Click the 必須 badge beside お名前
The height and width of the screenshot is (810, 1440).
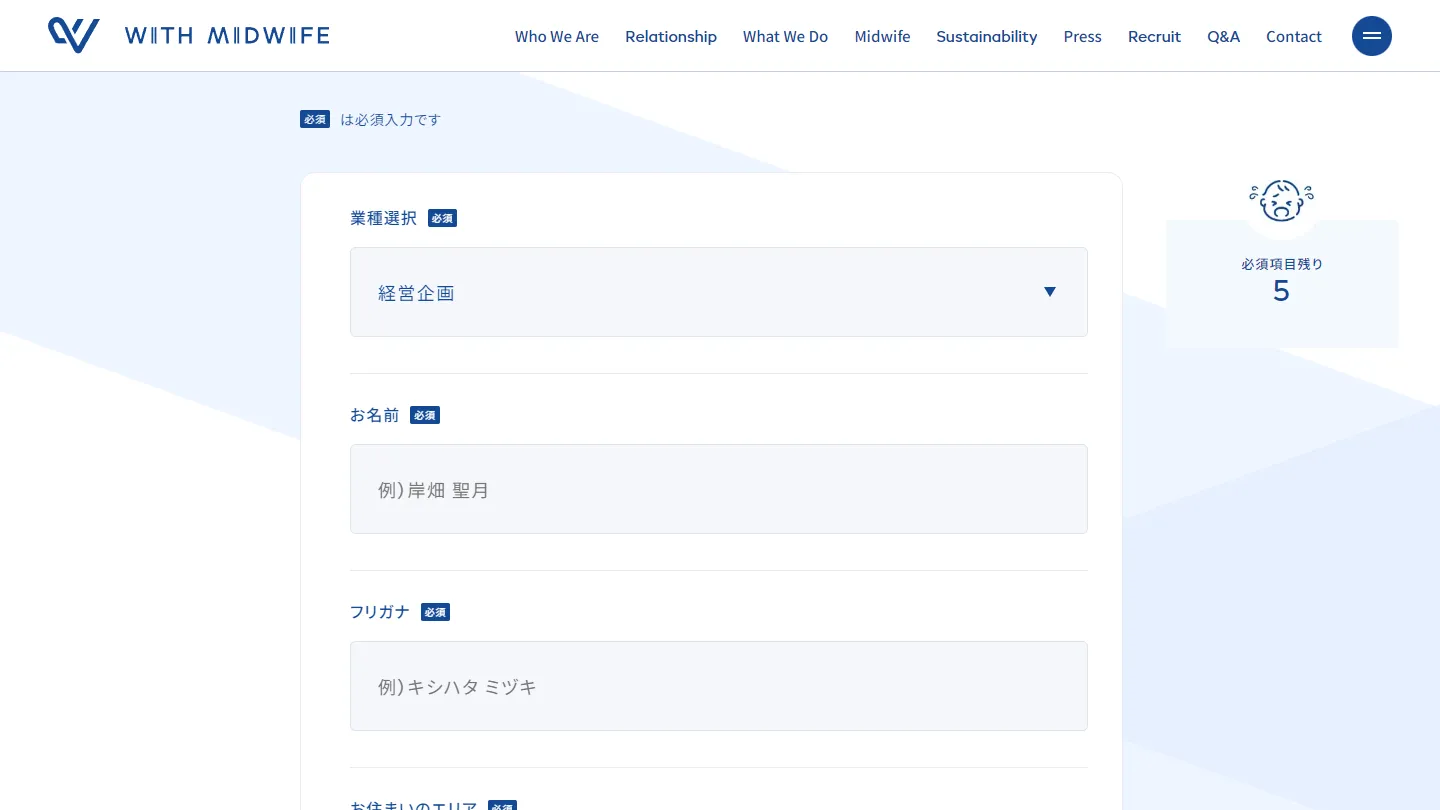[x=425, y=415]
